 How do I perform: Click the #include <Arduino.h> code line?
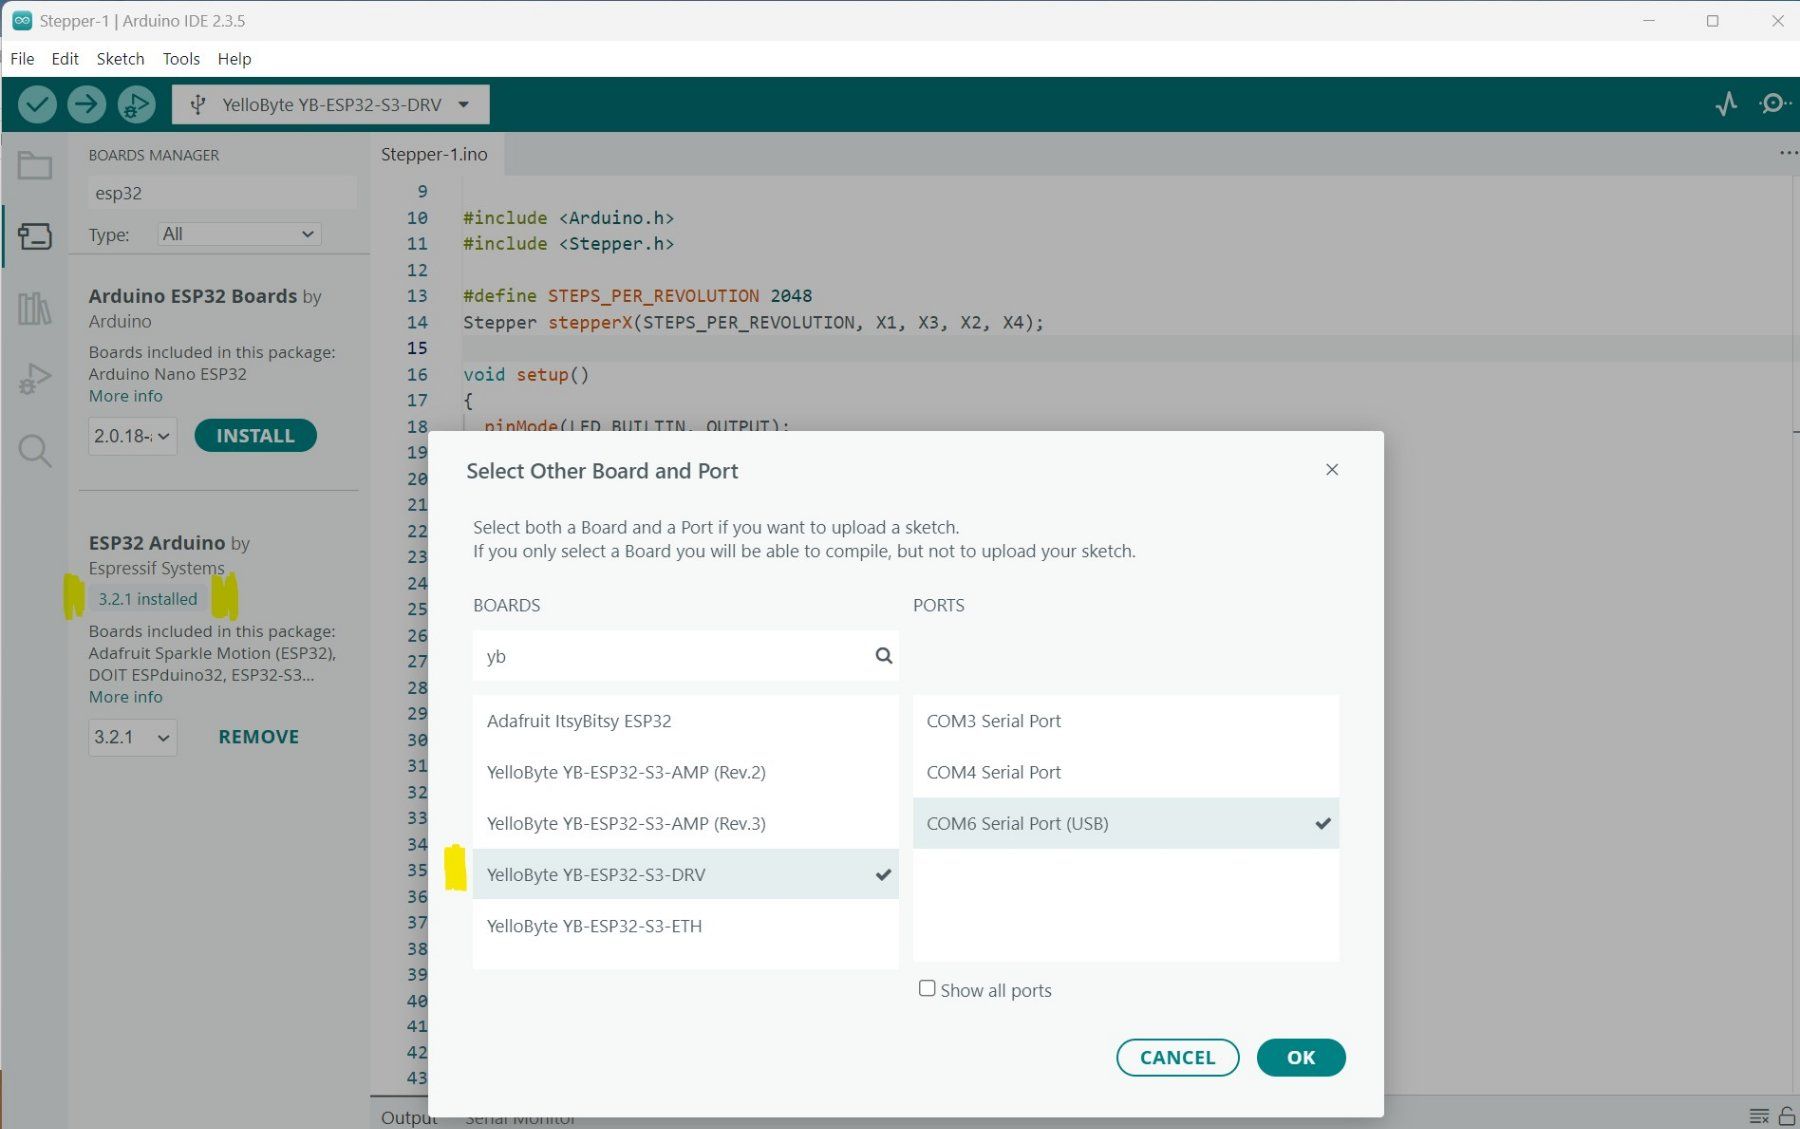click(568, 217)
